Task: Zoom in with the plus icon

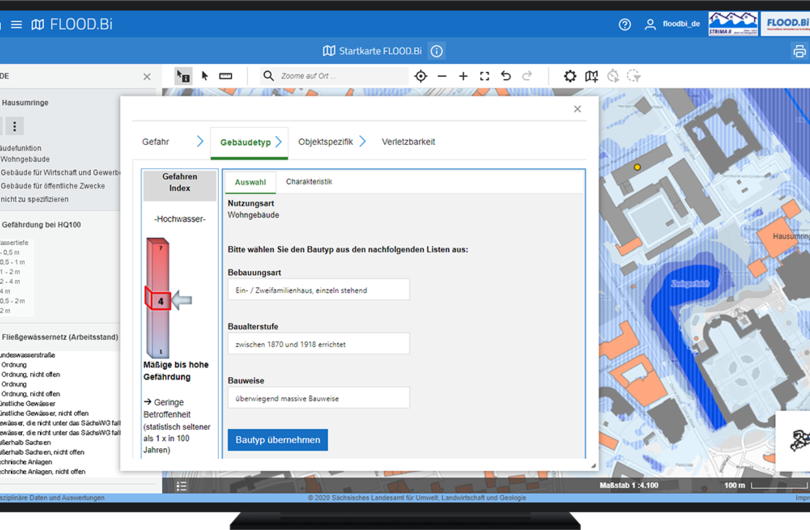Action: click(x=463, y=76)
